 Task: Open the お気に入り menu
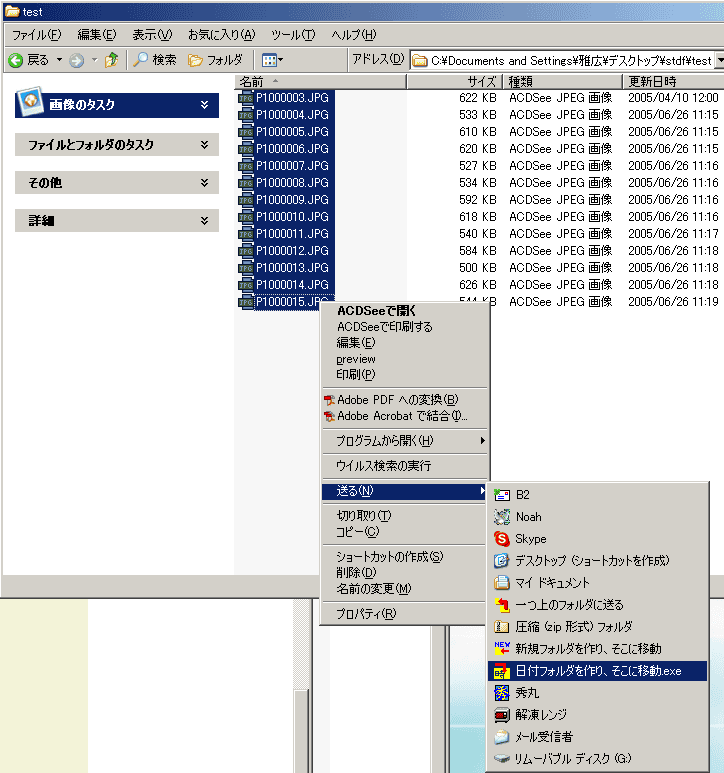coord(221,35)
